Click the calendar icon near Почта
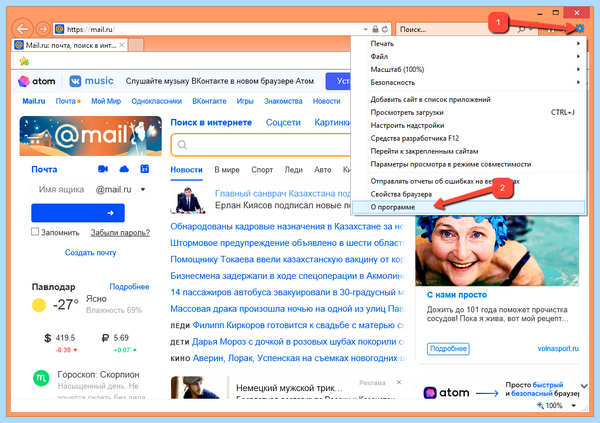Screen dimensions: 600x423 tap(145, 169)
